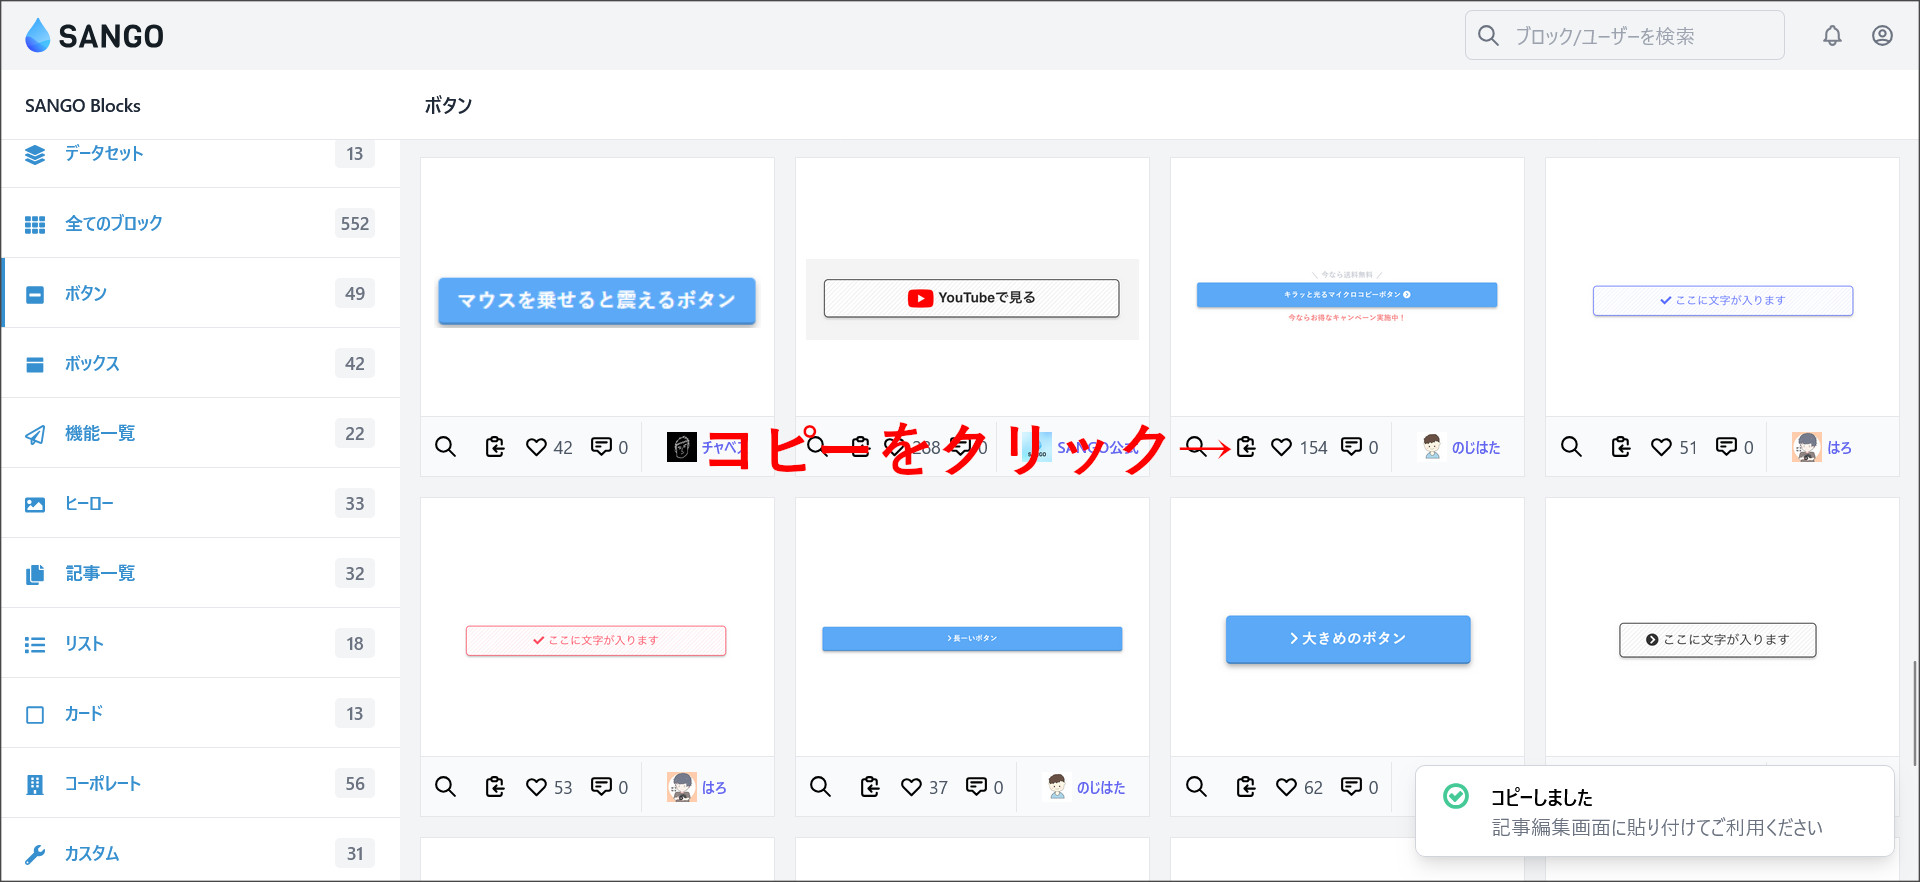Viewport: 1920px width, 882px height.
Task: Open the user account icon
Action: pos(1882,36)
